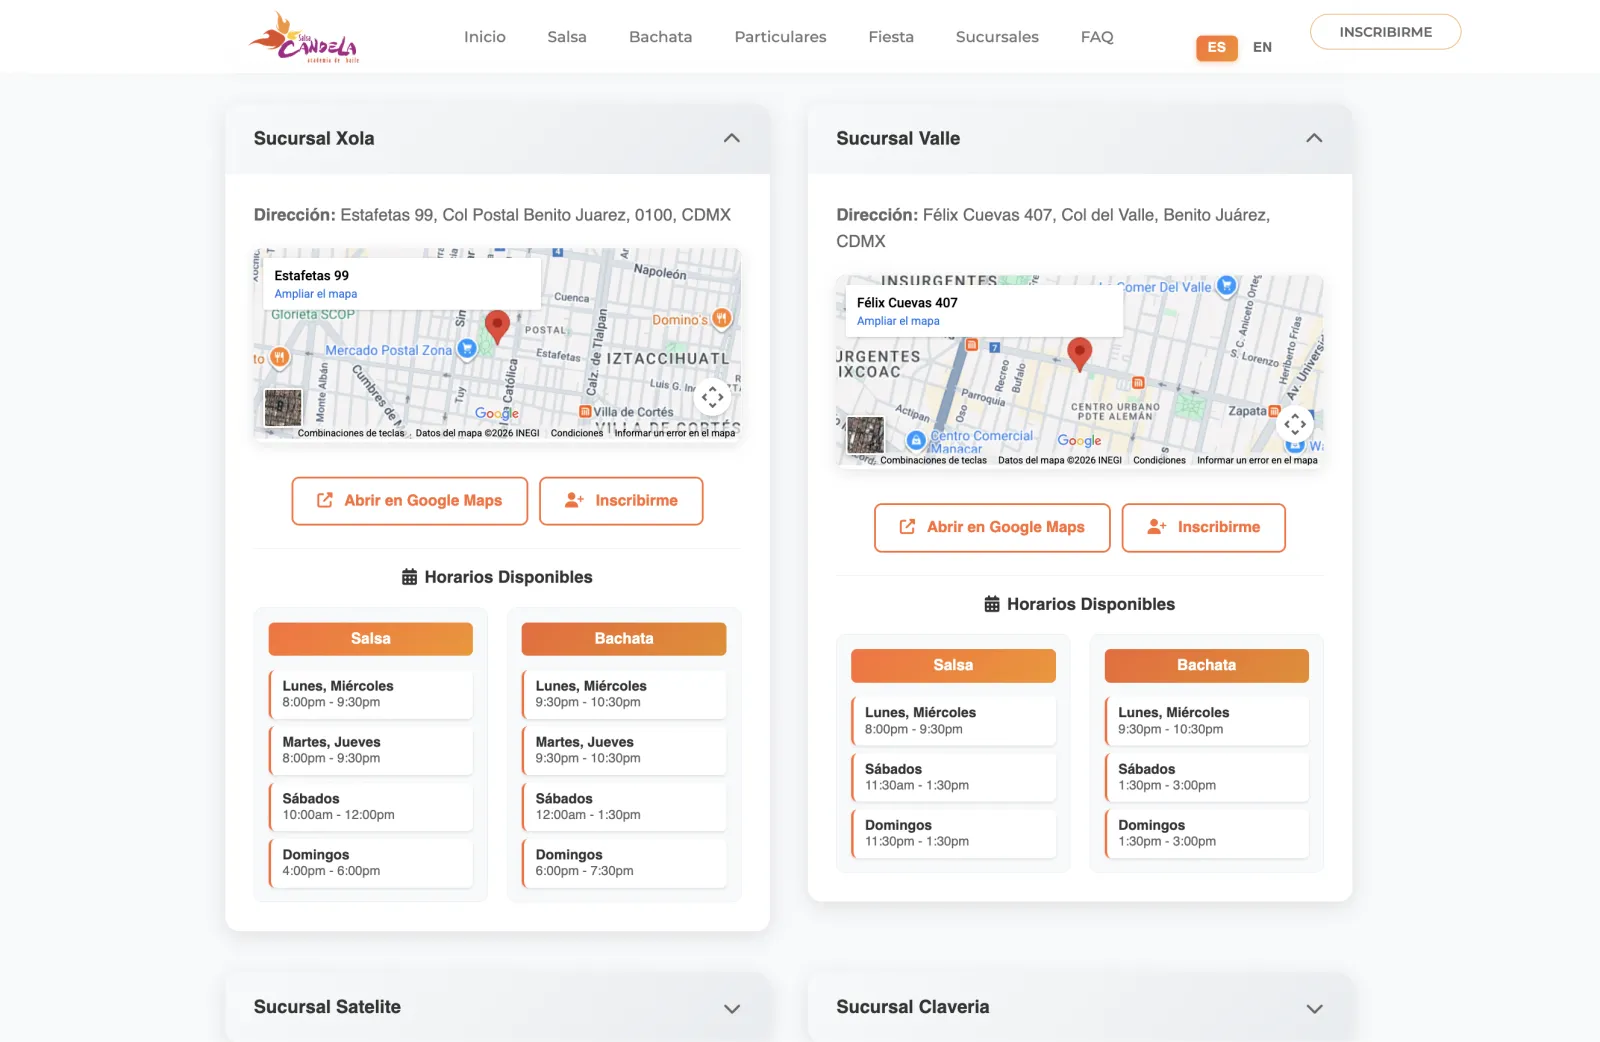
Task: Click calendar icon beside Xola Horarios Disponibles
Action: [x=409, y=577]
